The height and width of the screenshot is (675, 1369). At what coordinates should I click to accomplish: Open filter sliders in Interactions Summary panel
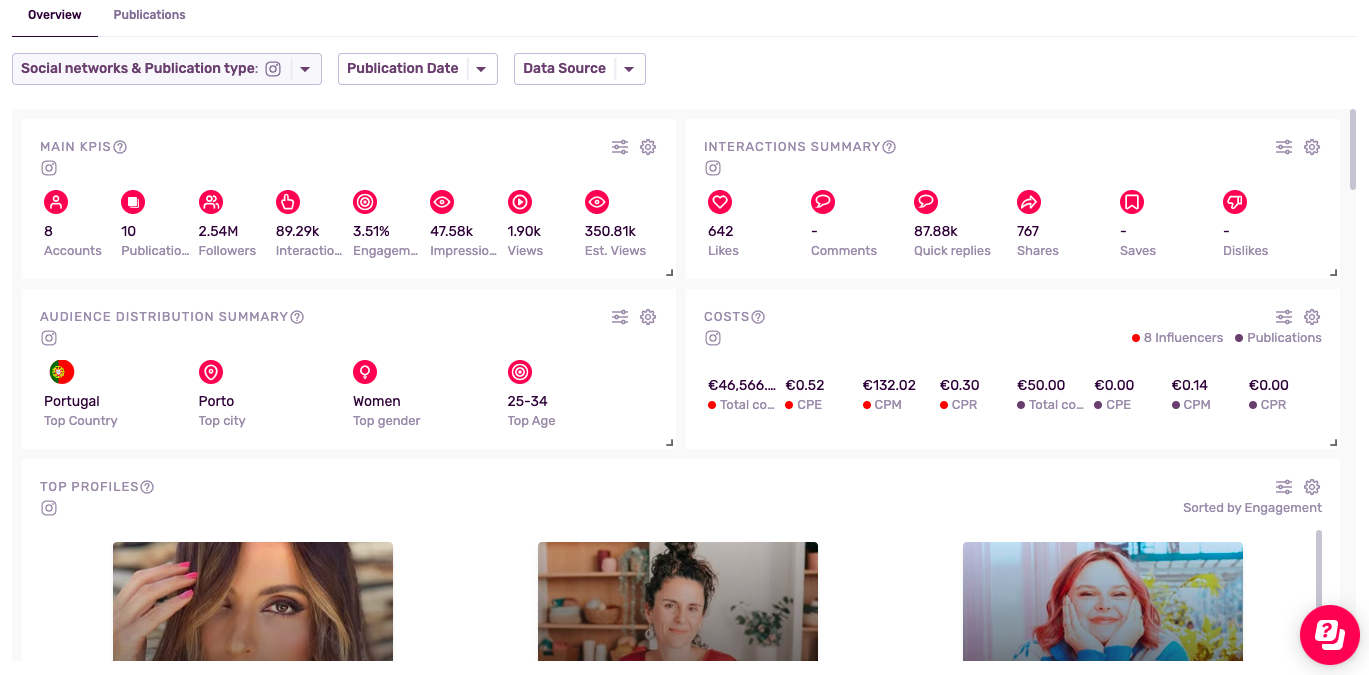coord(1284,147)
